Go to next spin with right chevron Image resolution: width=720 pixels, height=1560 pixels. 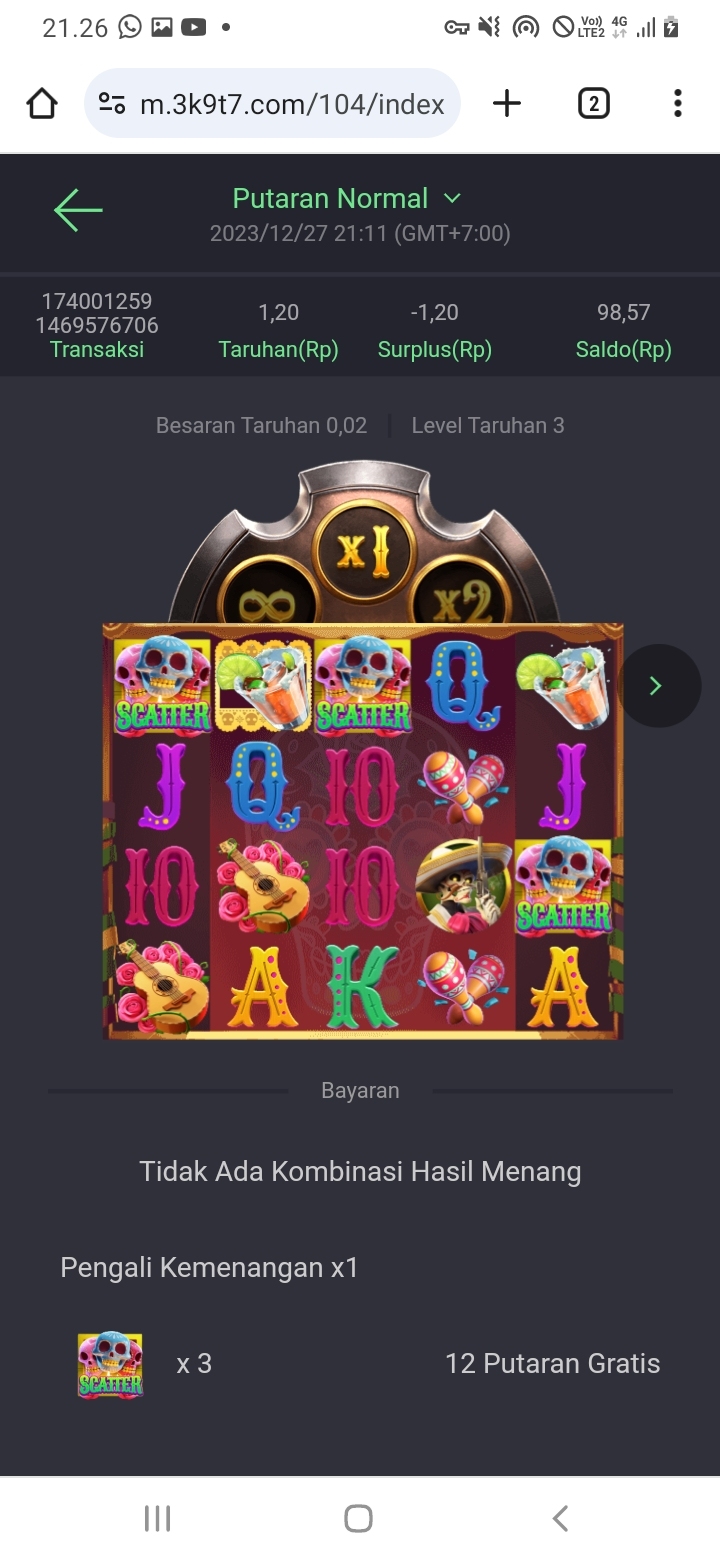[657, 686]
